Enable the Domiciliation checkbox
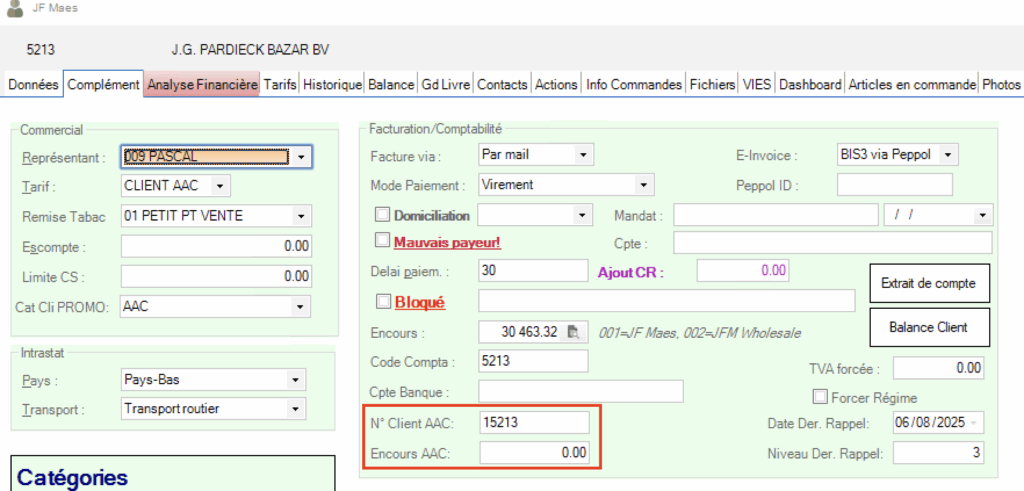 (382, 215)
